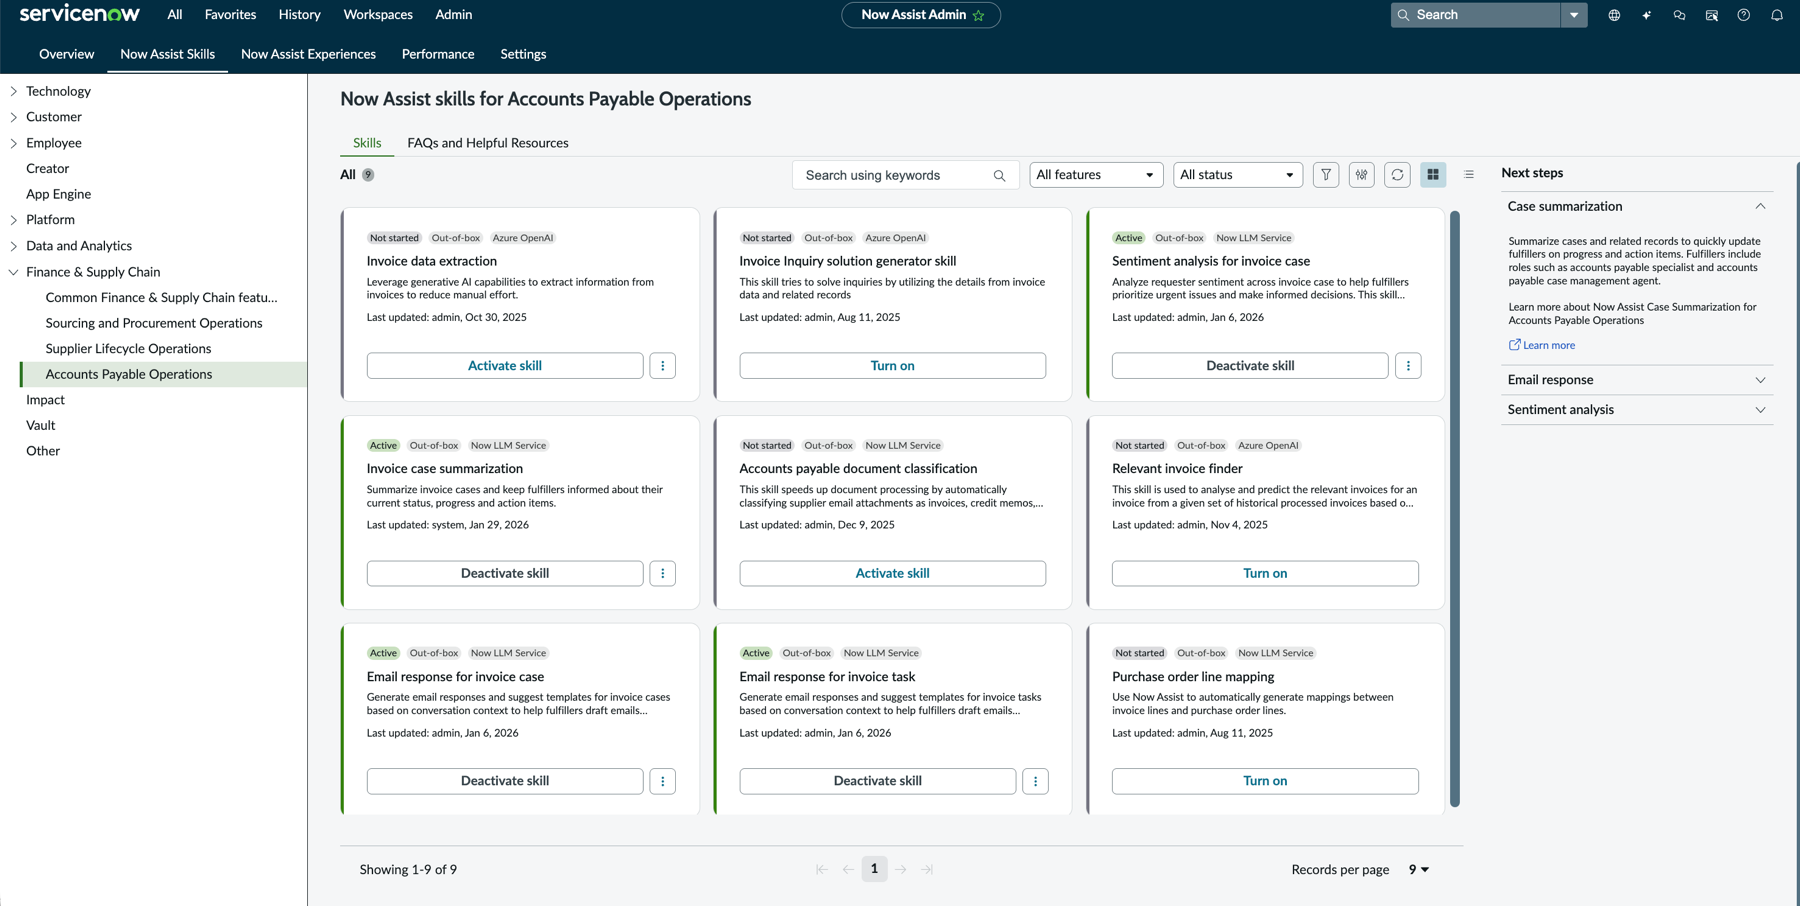
Task: Open more options for Email response for invoice task
Action: coord(1035,781)
